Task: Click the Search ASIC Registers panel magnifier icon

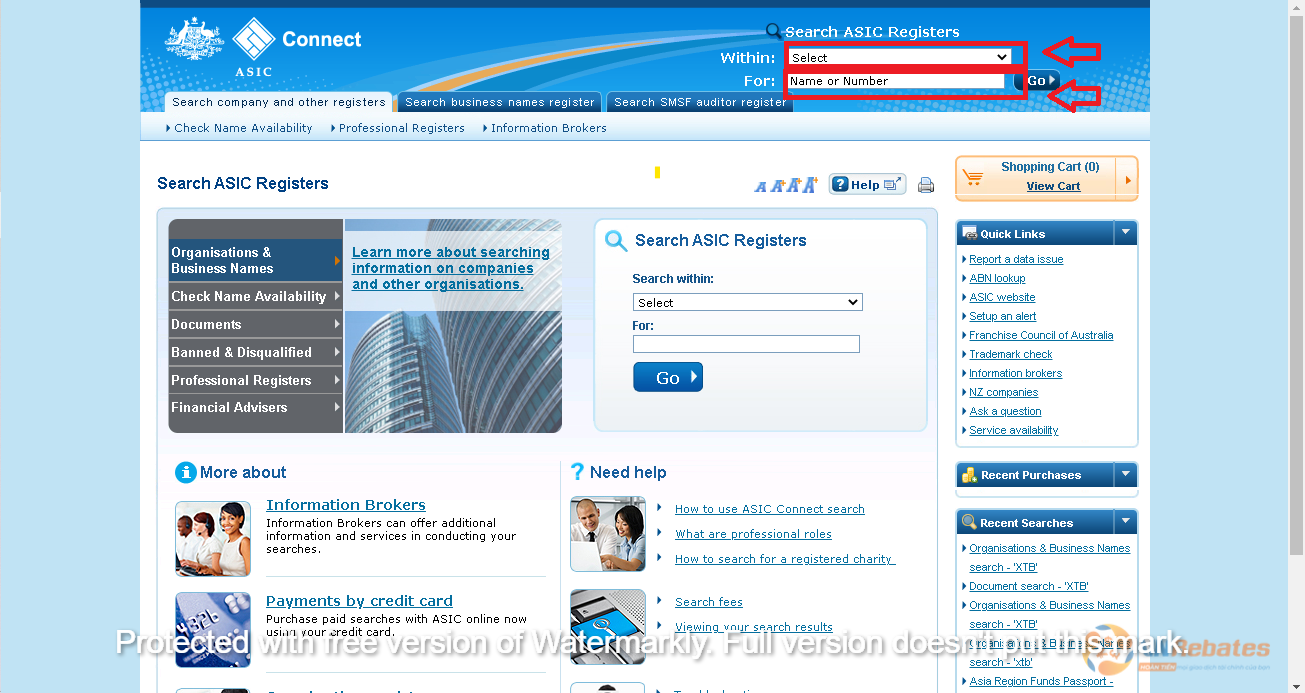Action: coord(617,240)
